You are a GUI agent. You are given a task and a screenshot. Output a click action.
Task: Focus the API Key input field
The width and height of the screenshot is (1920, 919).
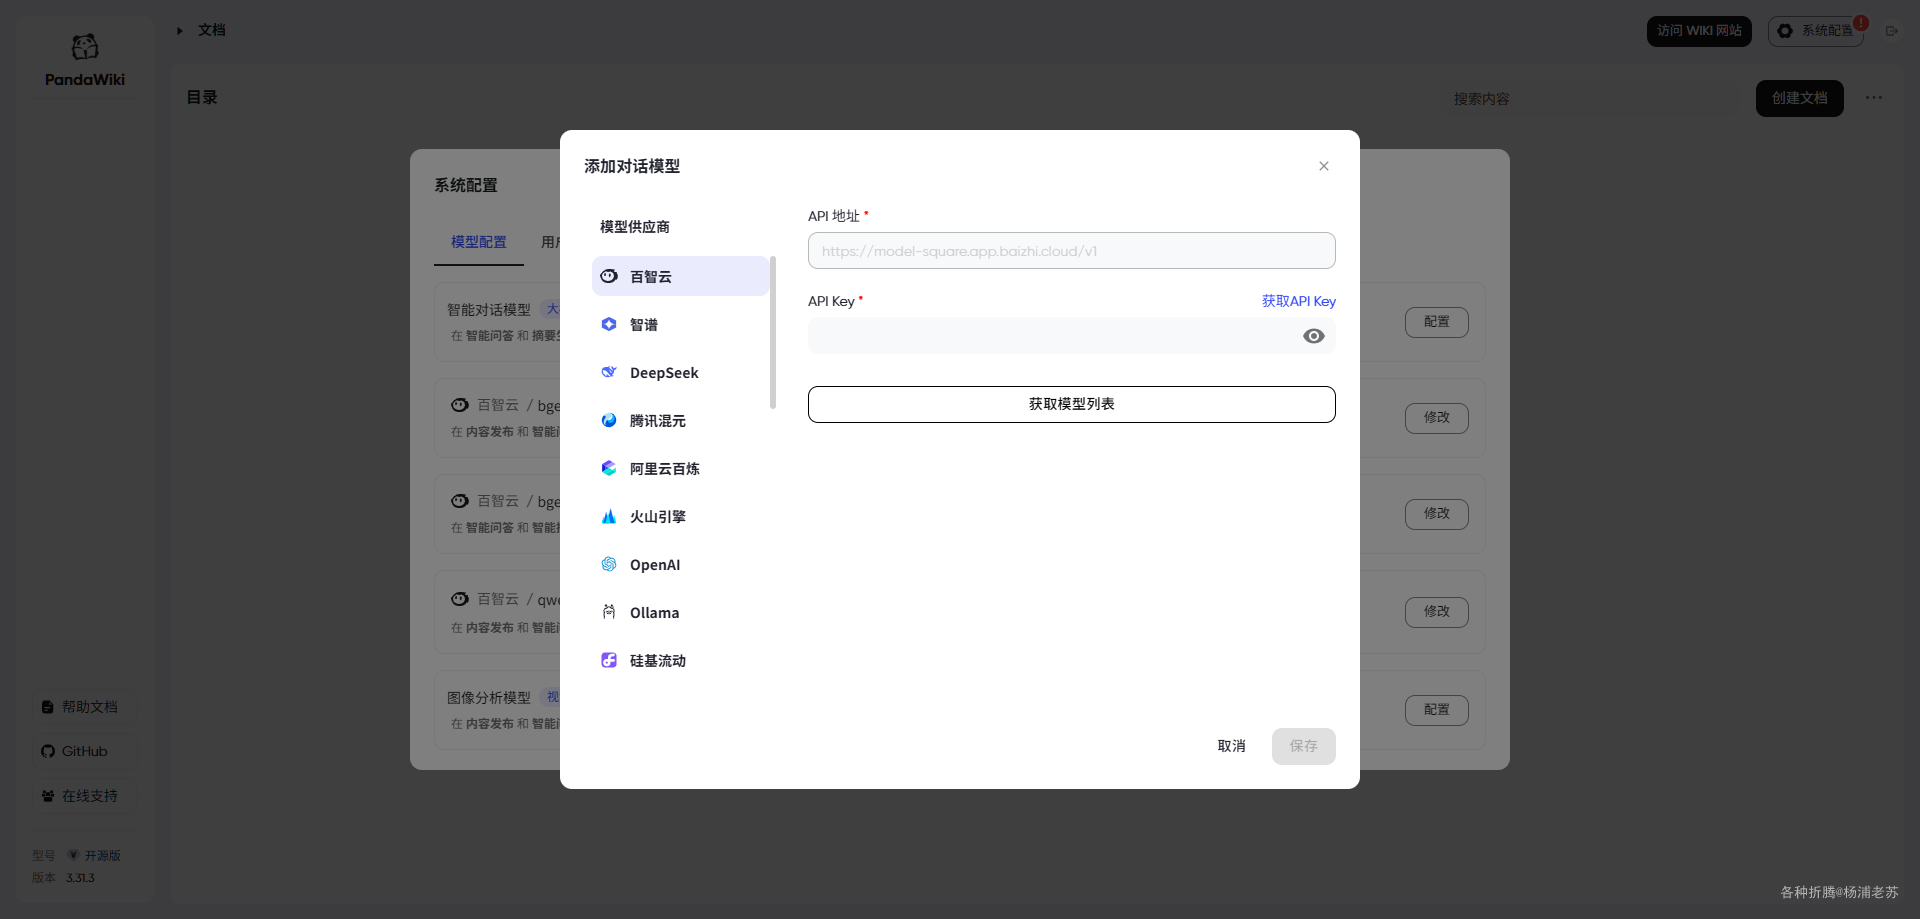1071,336
